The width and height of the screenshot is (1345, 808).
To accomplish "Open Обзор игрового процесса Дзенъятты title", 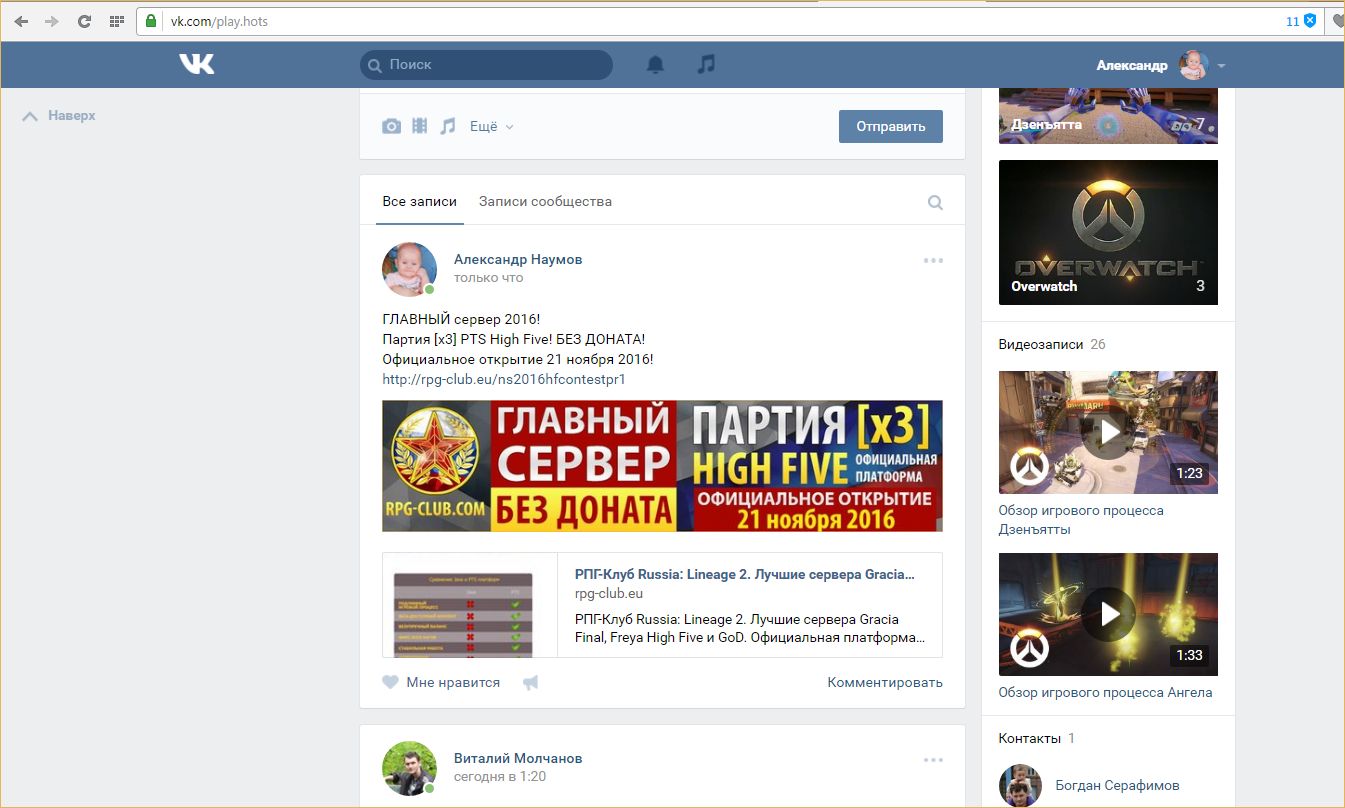I will [x=1081, y=519].
